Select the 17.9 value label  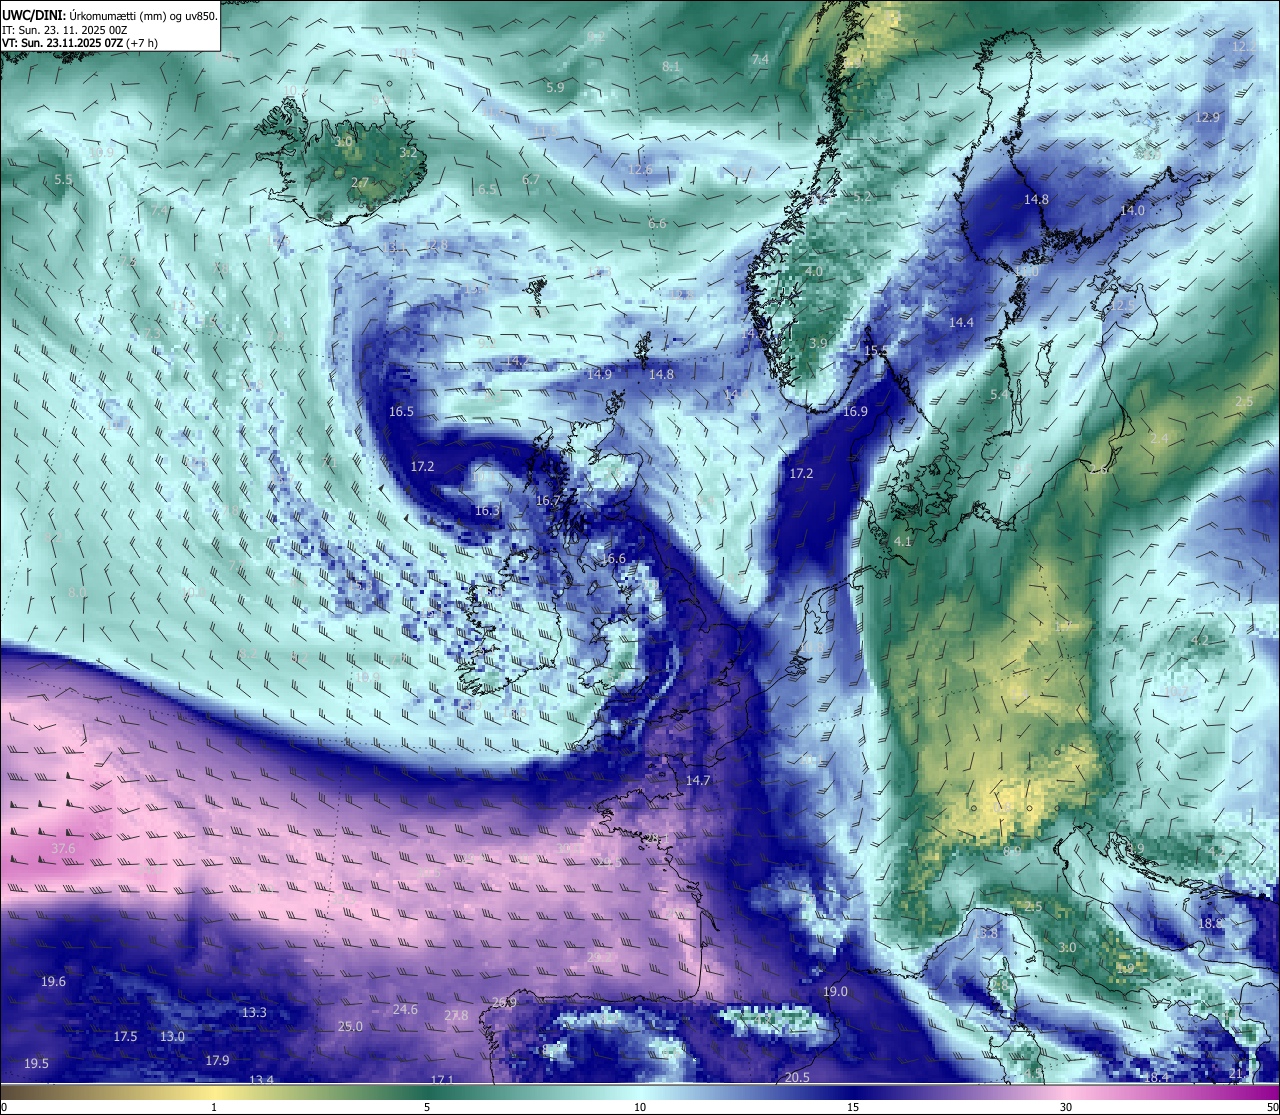[217, 1061]
